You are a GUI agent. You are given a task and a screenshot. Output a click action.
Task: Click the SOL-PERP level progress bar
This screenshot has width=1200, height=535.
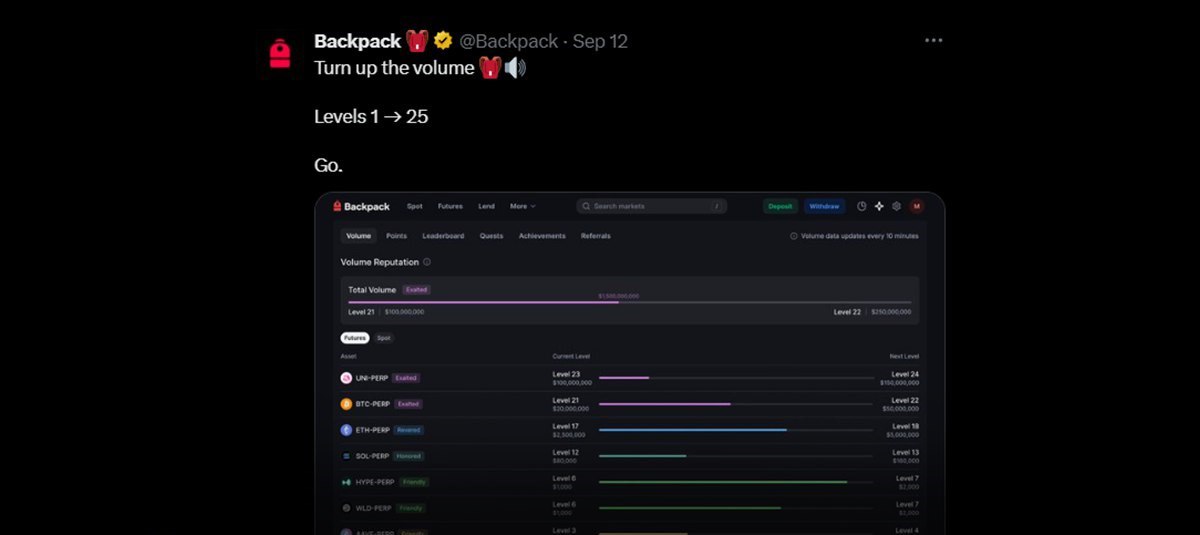tap(736, 456)
